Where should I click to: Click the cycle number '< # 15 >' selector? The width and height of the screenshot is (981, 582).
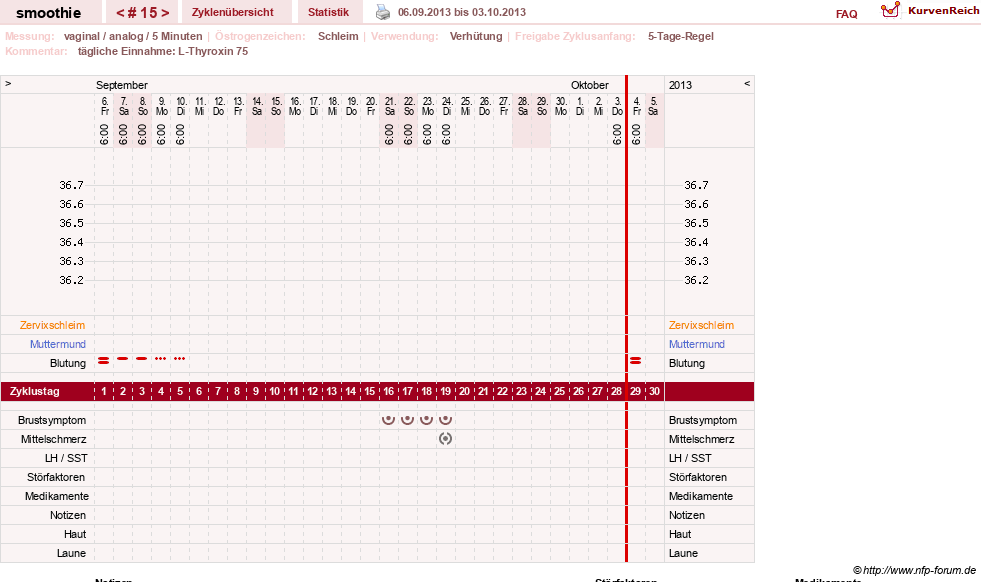(x=143, y=13)
